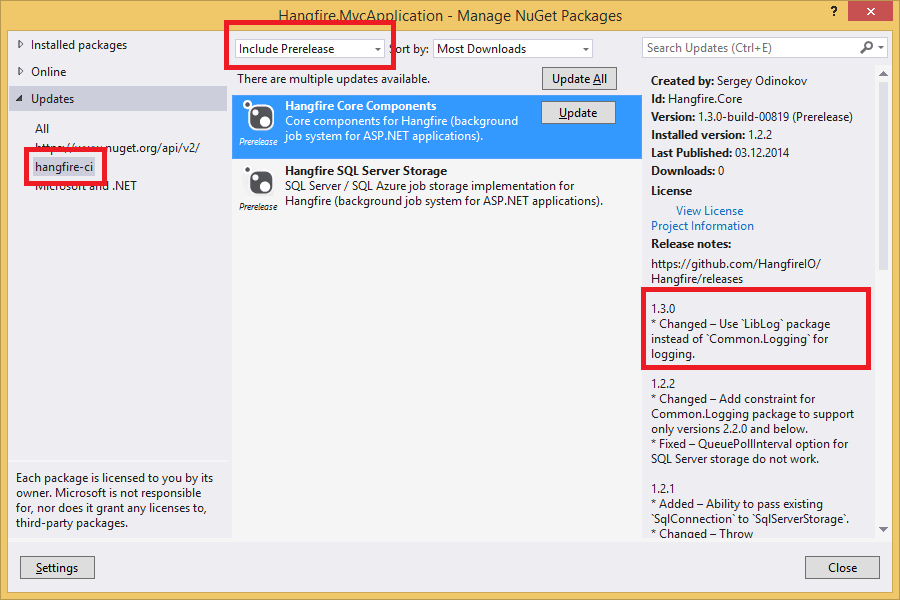Image resolution: width=900 pixels, height=600 pixels.
Task: Click the Last Published 03.12.2014 text
Action: (x=720, y=153)
